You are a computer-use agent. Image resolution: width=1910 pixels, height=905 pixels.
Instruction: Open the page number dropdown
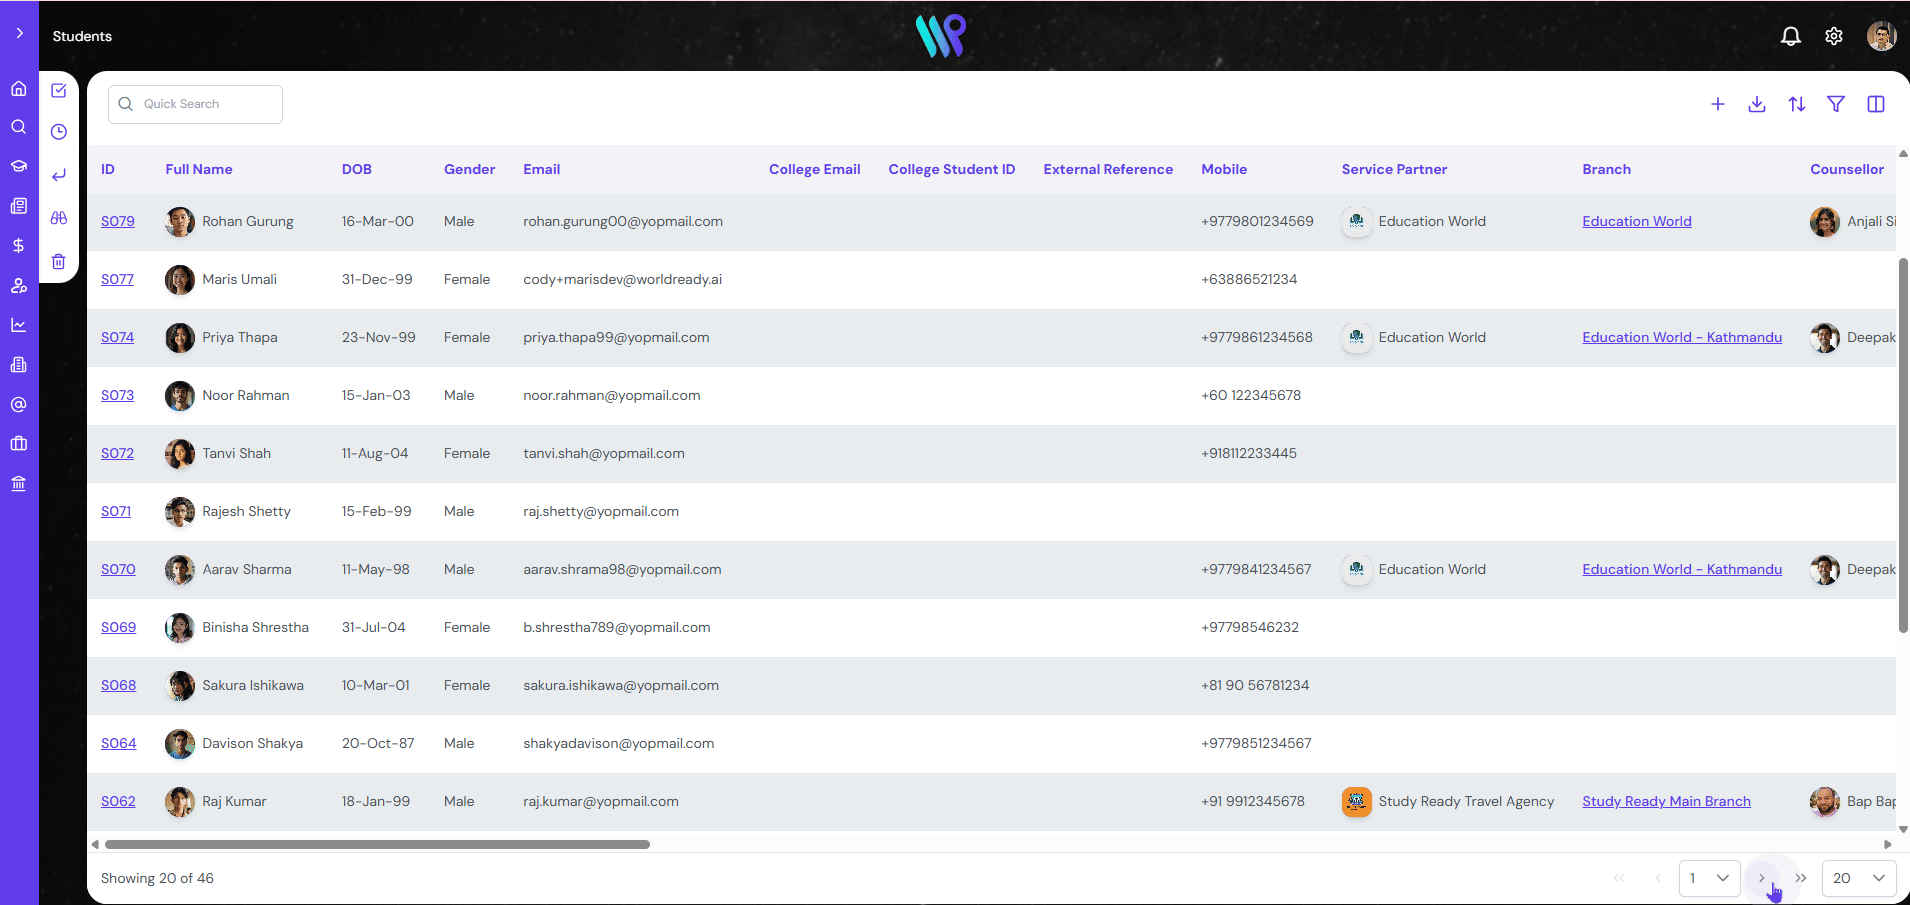click(x=1709, y=878)
